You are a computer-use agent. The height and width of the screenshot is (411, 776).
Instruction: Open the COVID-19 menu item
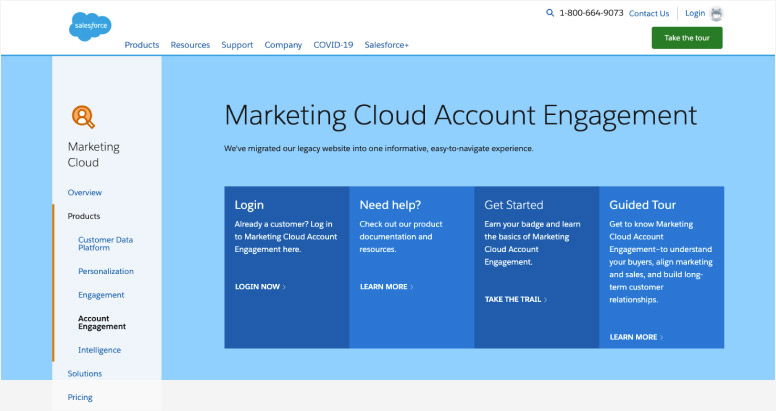coord(333,45)
